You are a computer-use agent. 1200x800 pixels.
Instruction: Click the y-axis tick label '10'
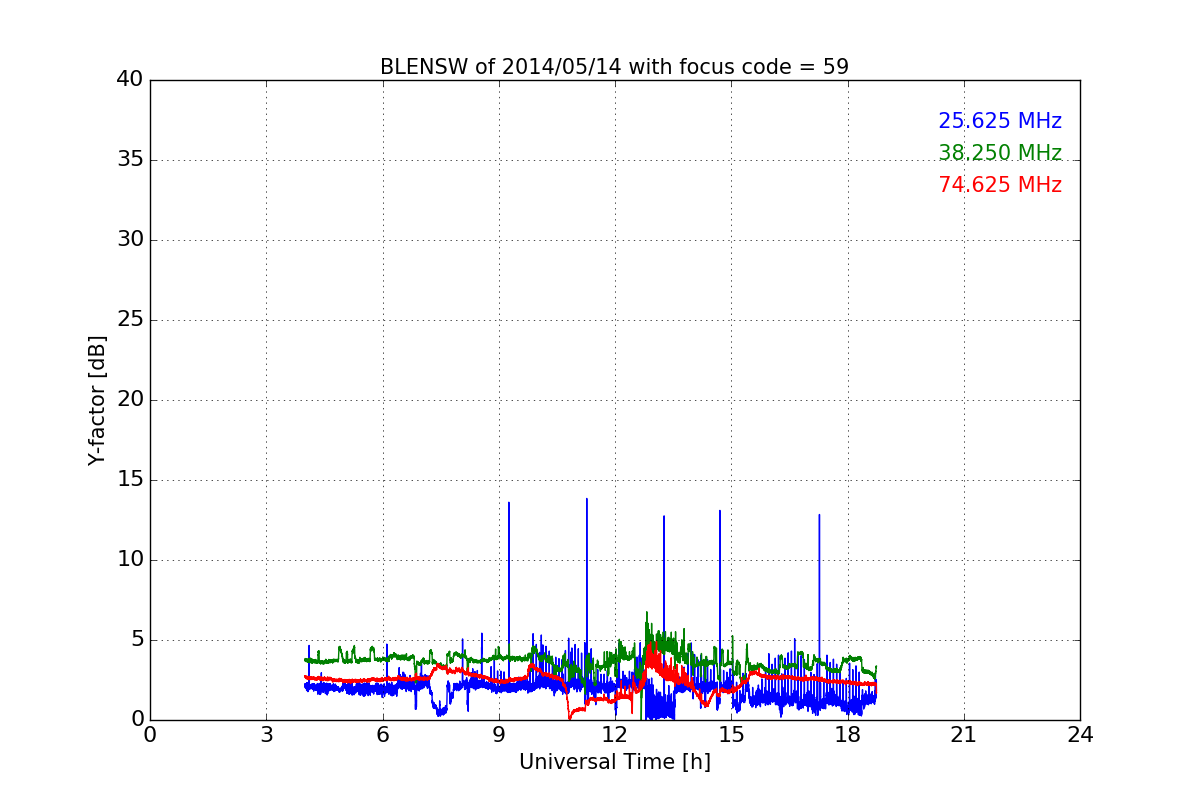pyautogui.click(x=130, y=560)
